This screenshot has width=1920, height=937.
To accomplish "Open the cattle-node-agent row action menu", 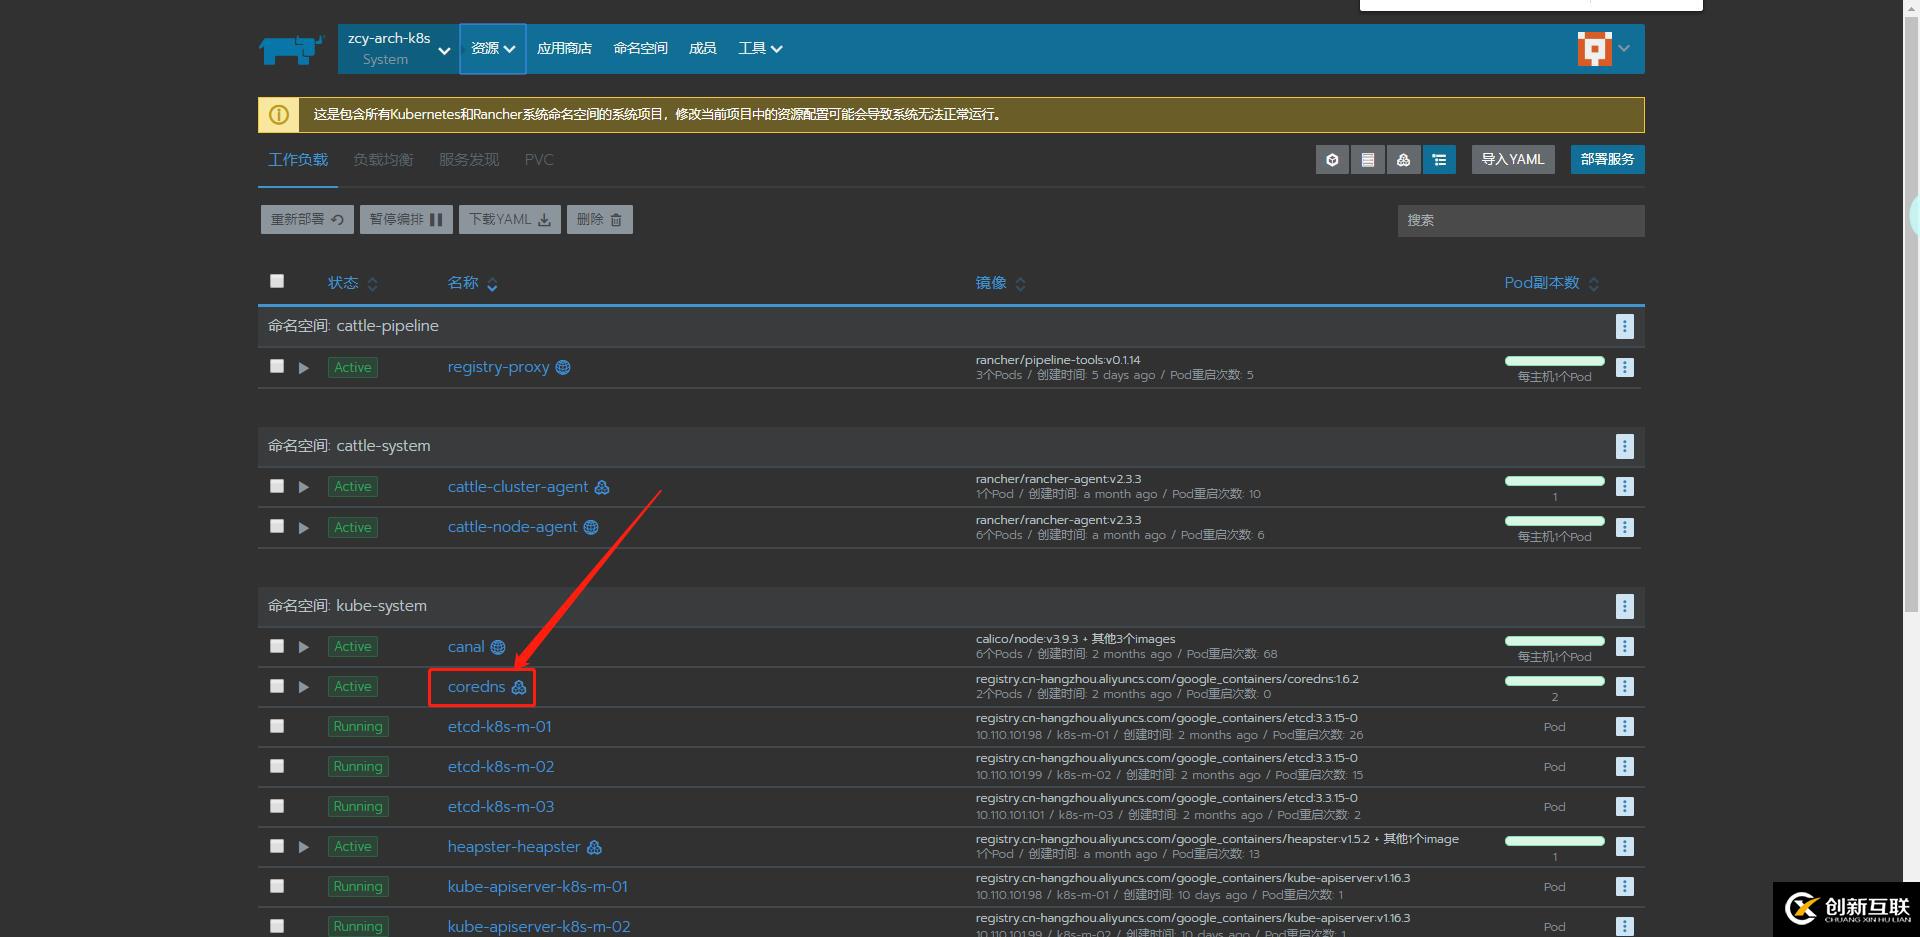I will 1625,527.
